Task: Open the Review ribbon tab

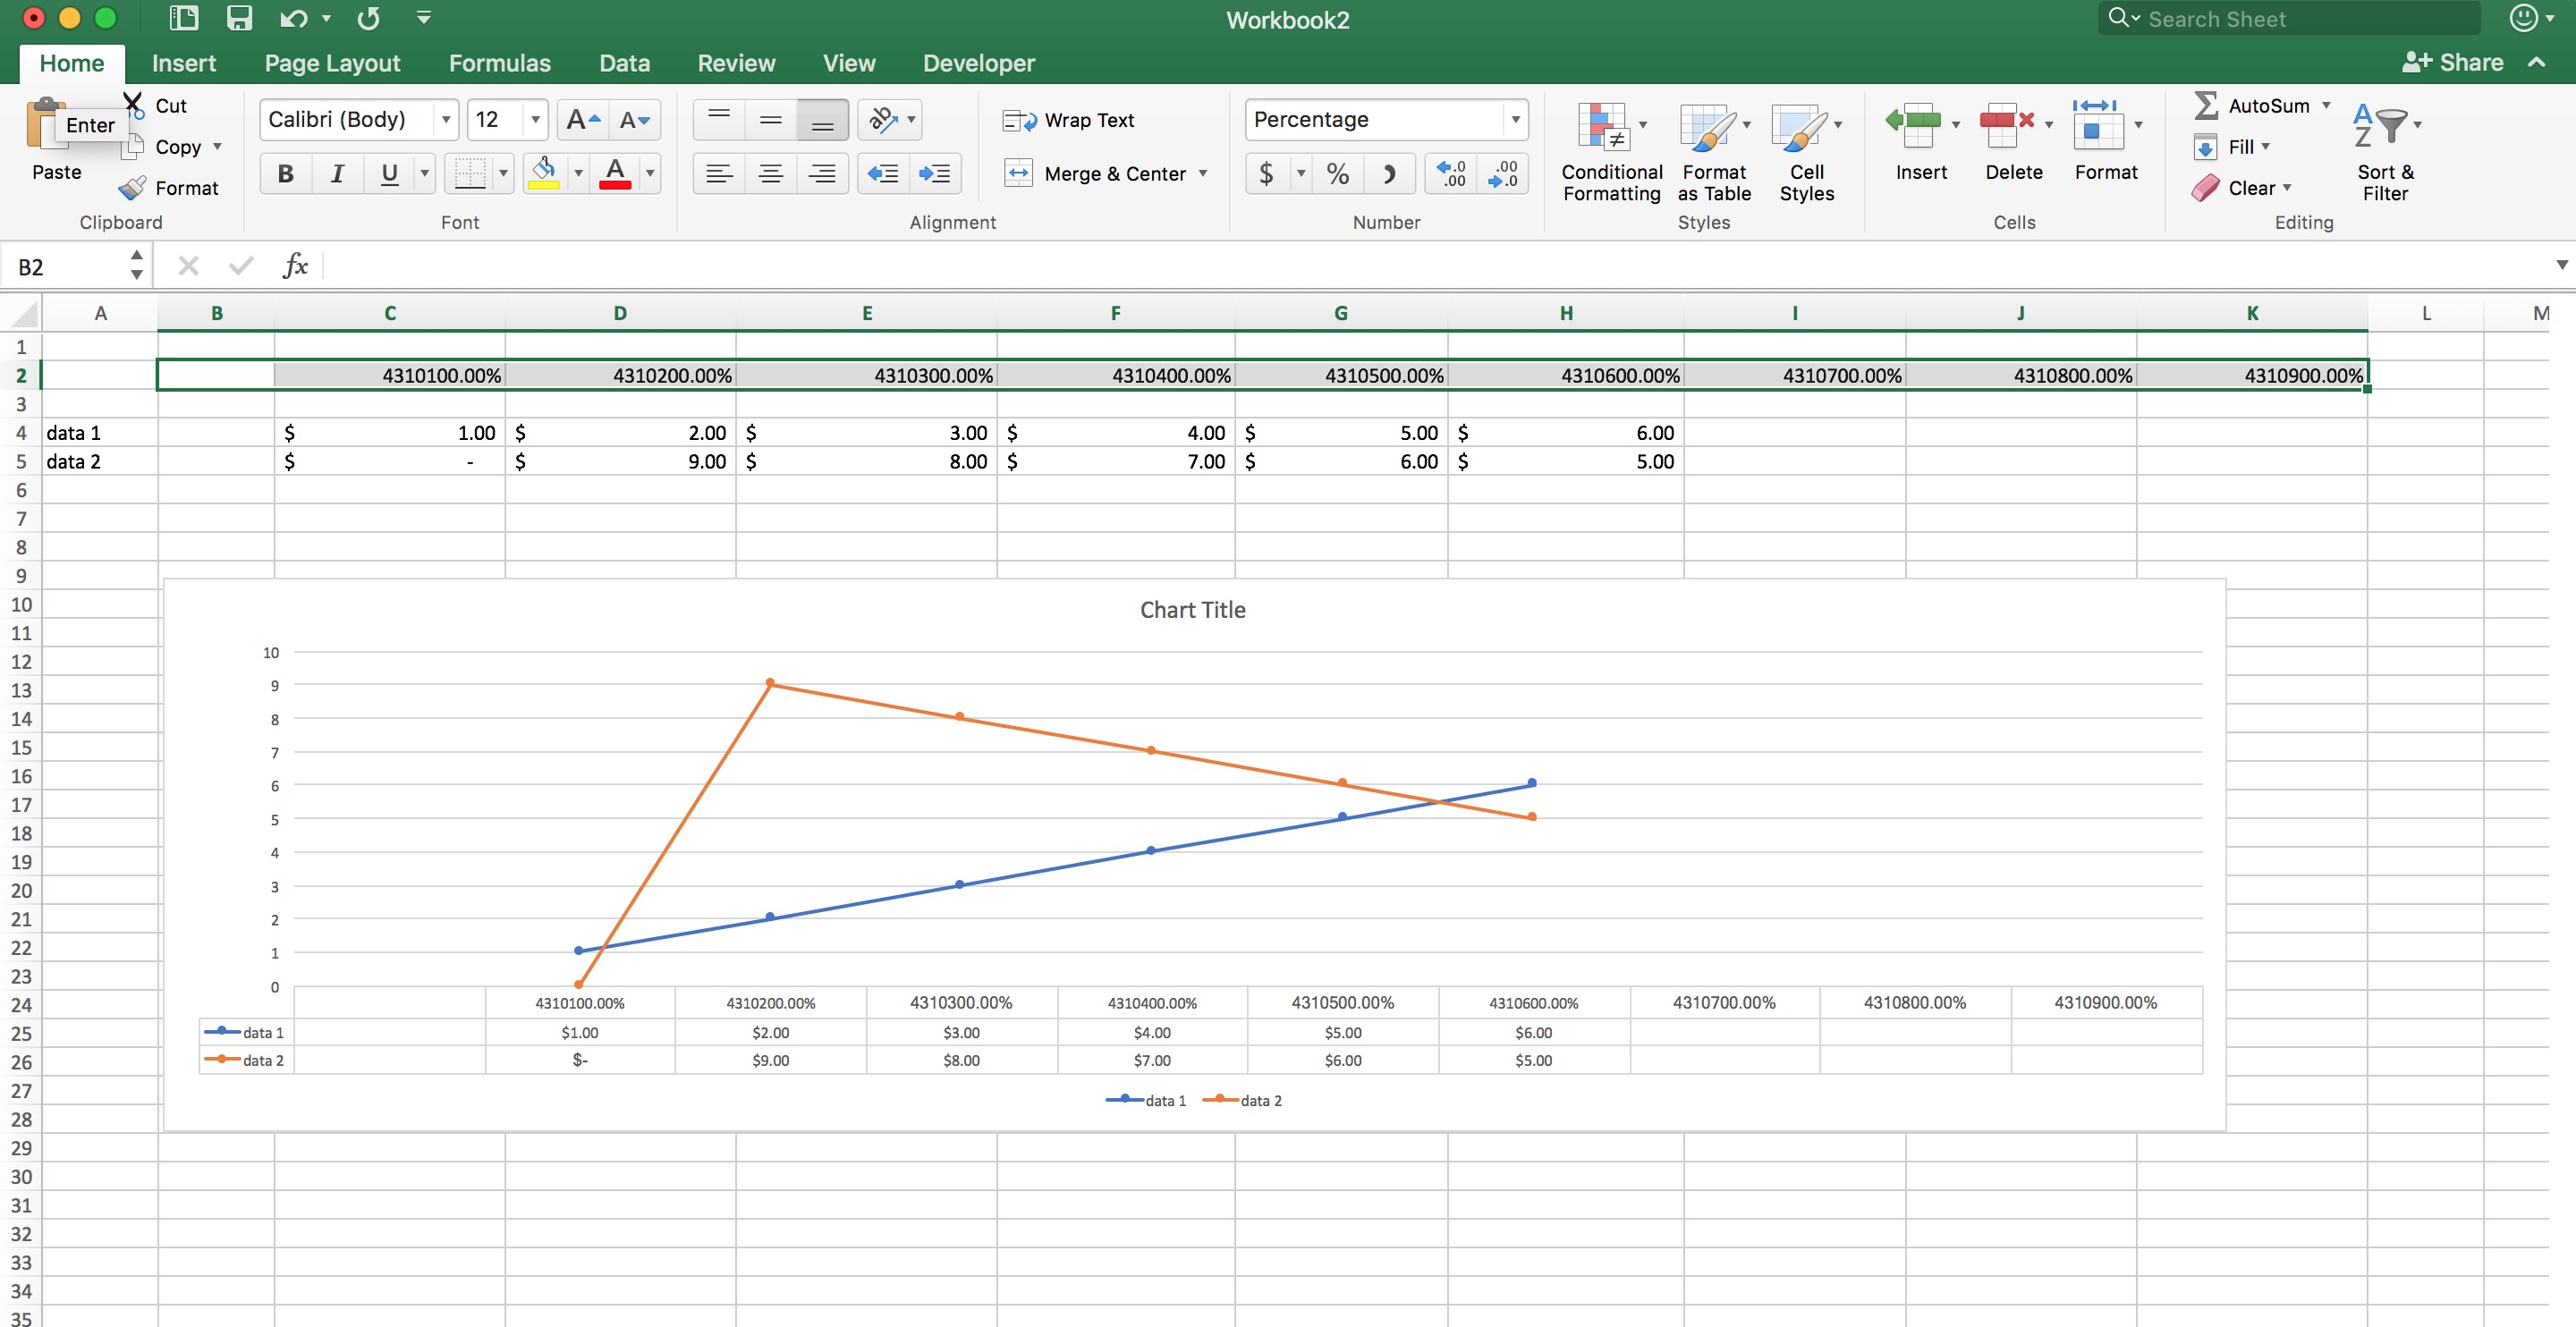Action: coord(736,63)
